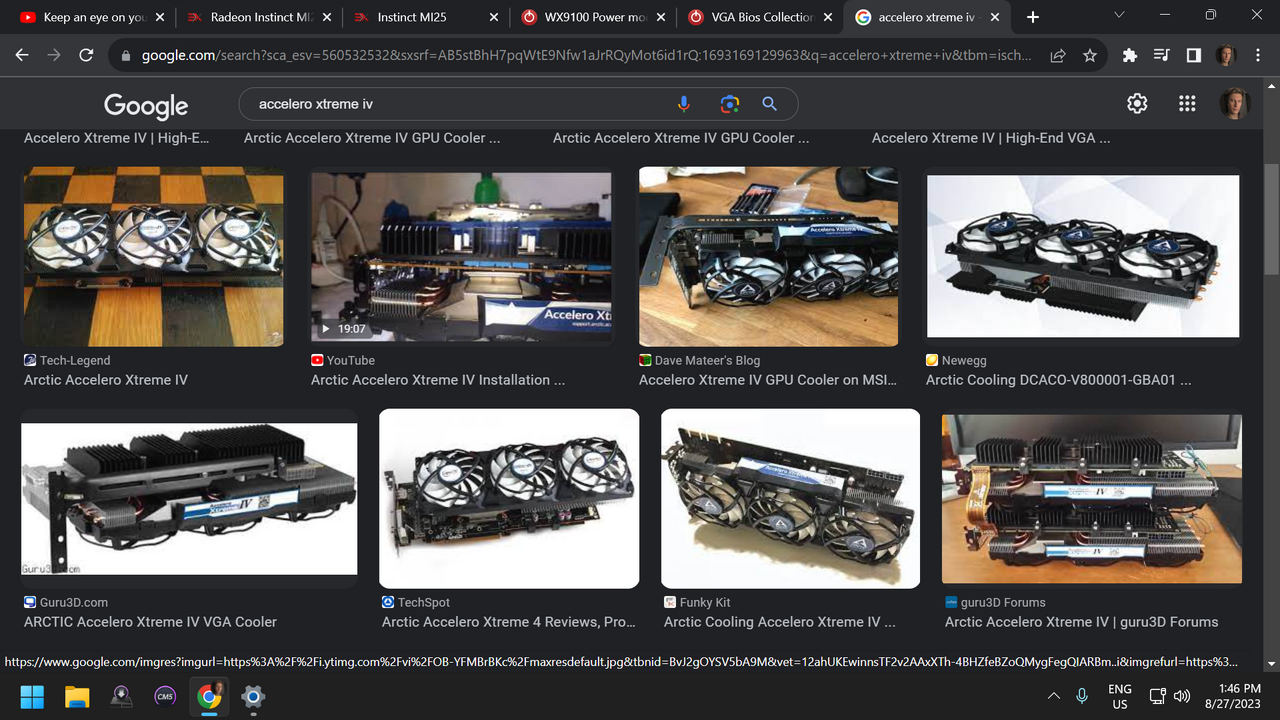Open the Newegg Arctic Cooling result link

coord(1058,380)
